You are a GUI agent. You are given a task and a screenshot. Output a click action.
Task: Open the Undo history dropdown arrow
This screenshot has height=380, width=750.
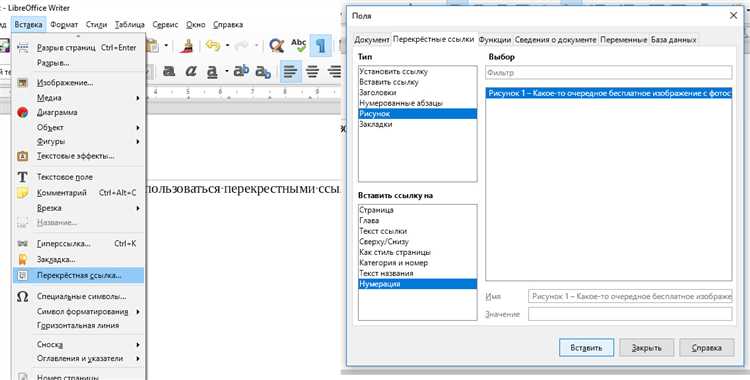[227, 46]
